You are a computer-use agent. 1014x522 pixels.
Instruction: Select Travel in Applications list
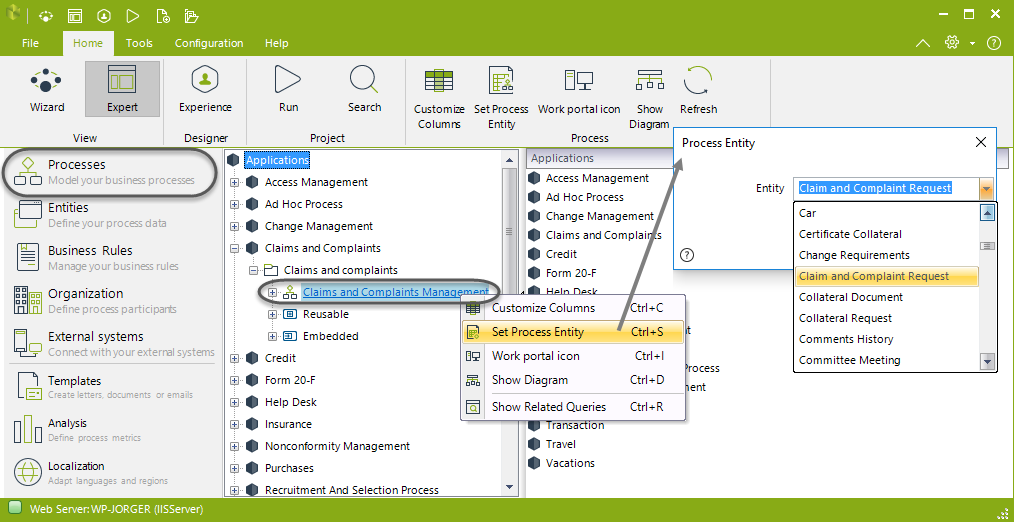[x=561, y=444]
